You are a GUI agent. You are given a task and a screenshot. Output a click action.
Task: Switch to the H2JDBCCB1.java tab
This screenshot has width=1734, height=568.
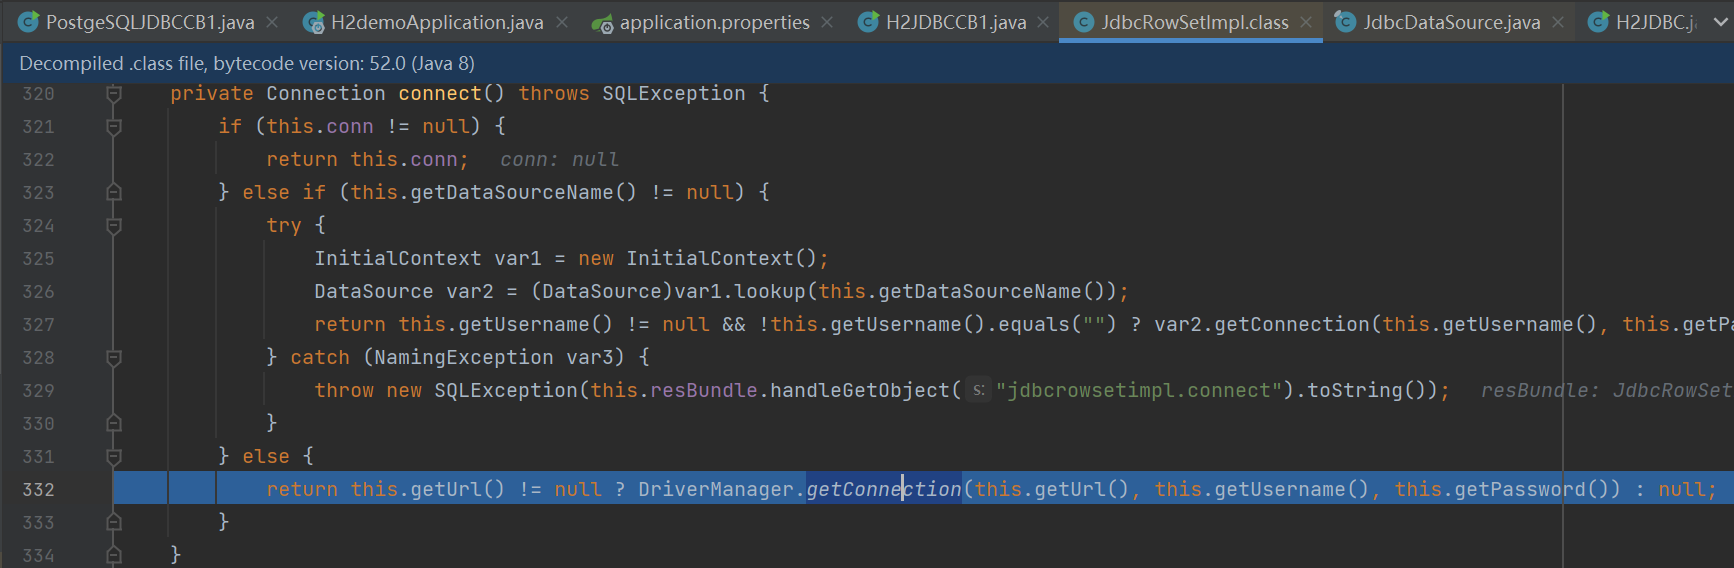pos(955,22)
